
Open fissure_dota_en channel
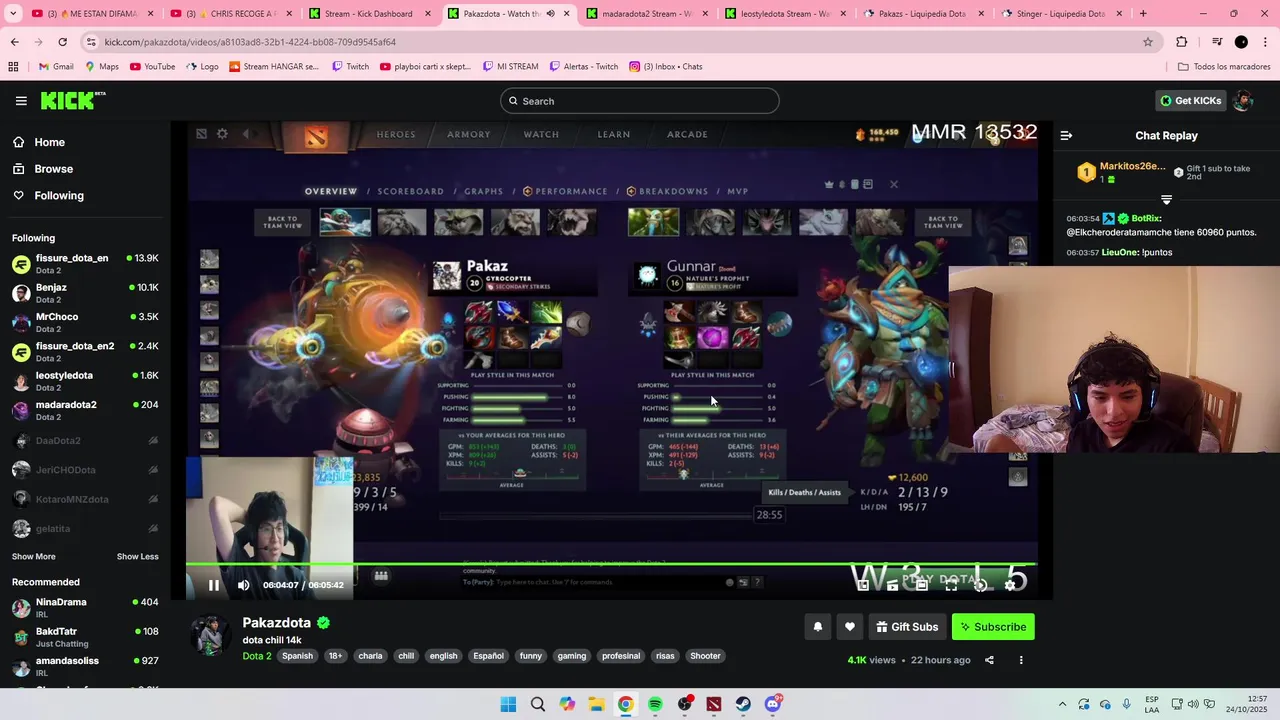click(x=85, y=264)
